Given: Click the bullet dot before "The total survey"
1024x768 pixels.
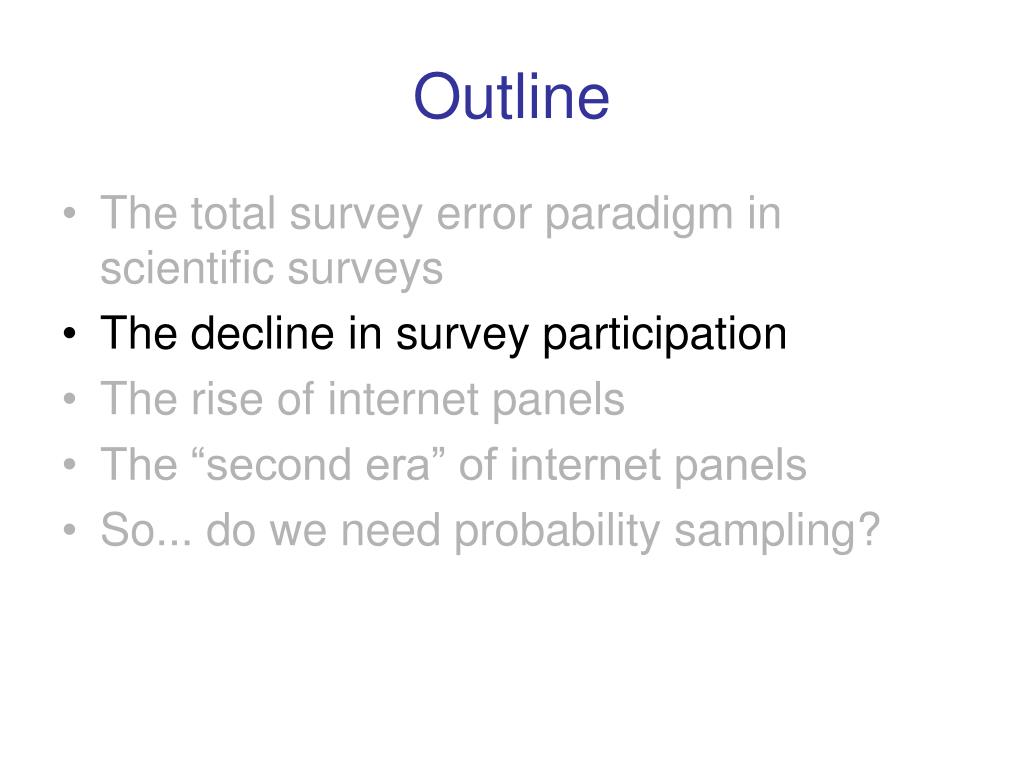Looking at the screenshot, I should (x=70, y=214).
